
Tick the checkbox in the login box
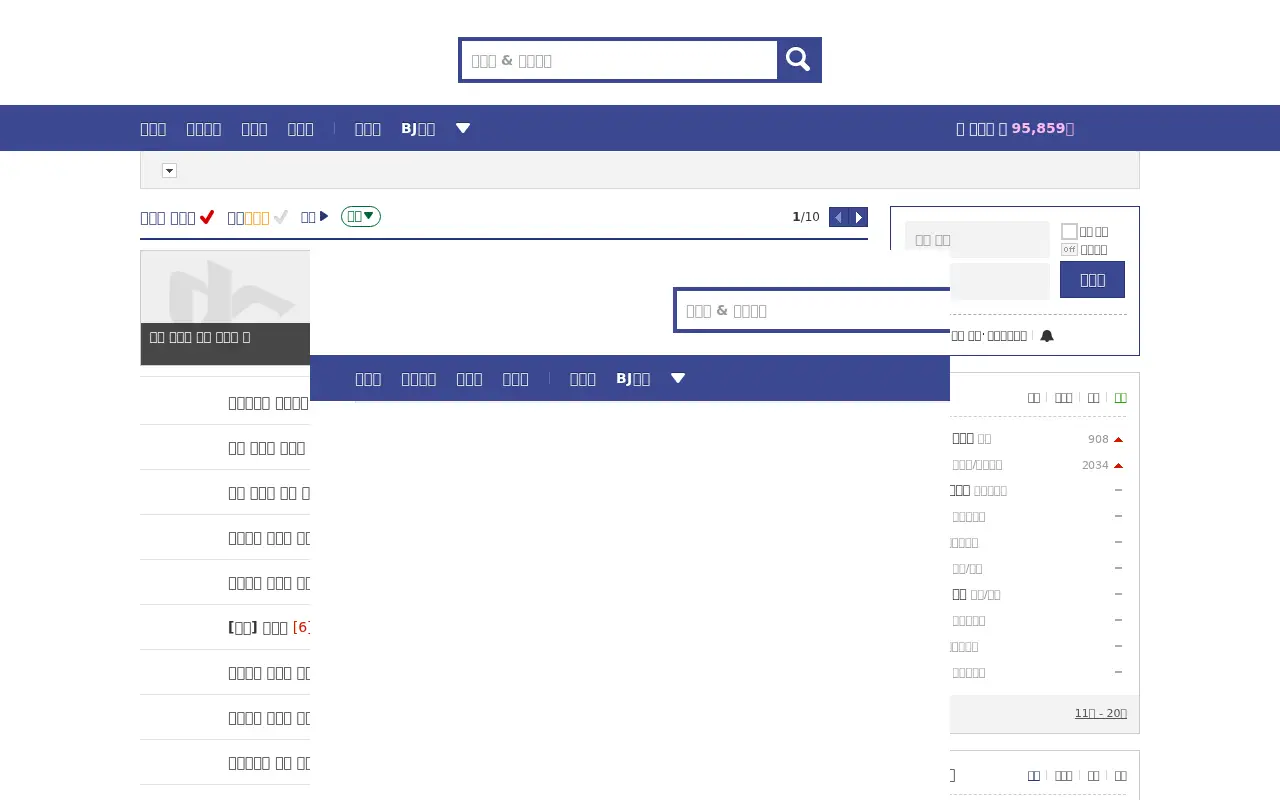[x=1069, y=231]
